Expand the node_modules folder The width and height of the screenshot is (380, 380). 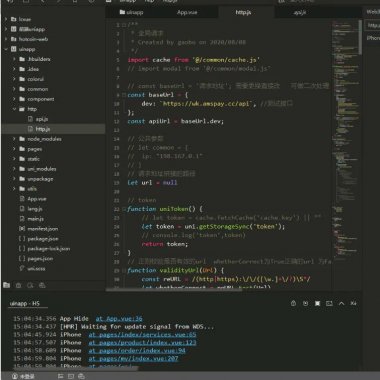[x=14, y=139]
